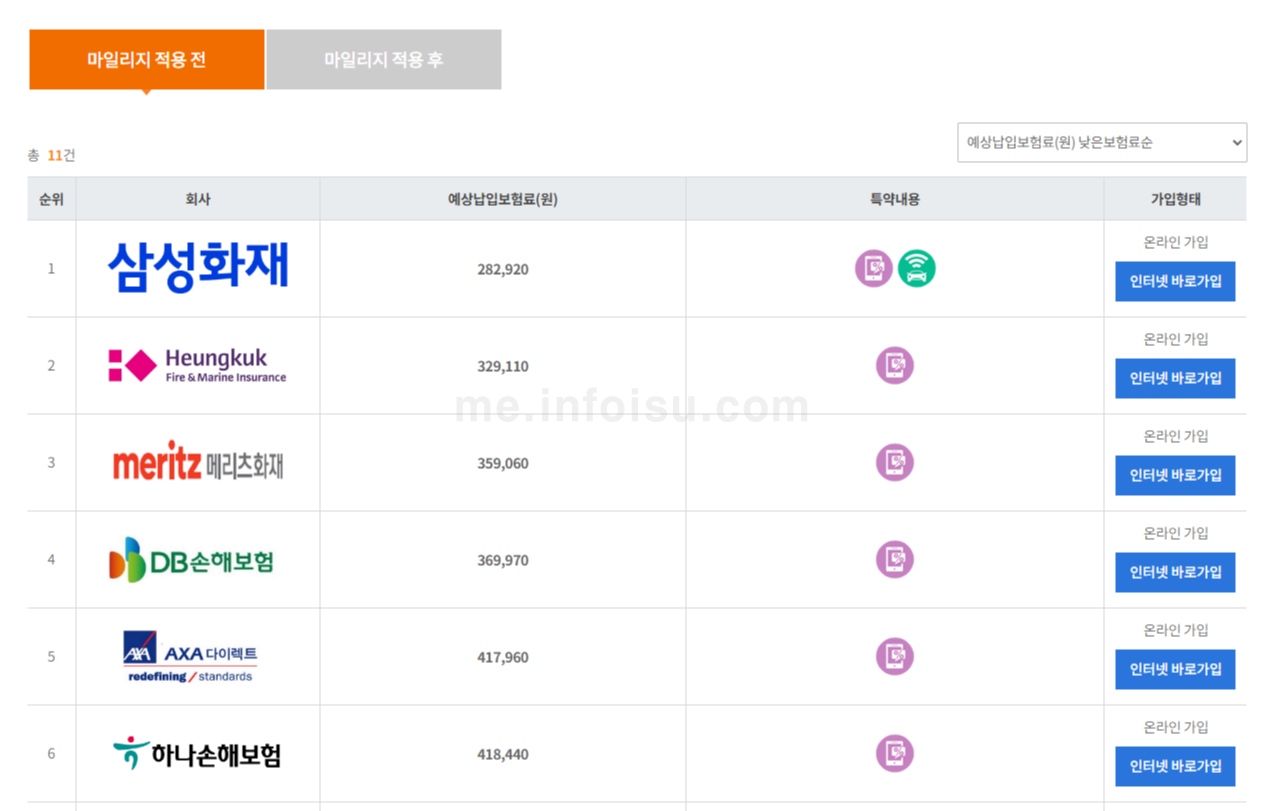Image resolution: width=1264 pixels, height=811 pixels.
Task: Click the premium value 418,440
Action: point(503,755)
